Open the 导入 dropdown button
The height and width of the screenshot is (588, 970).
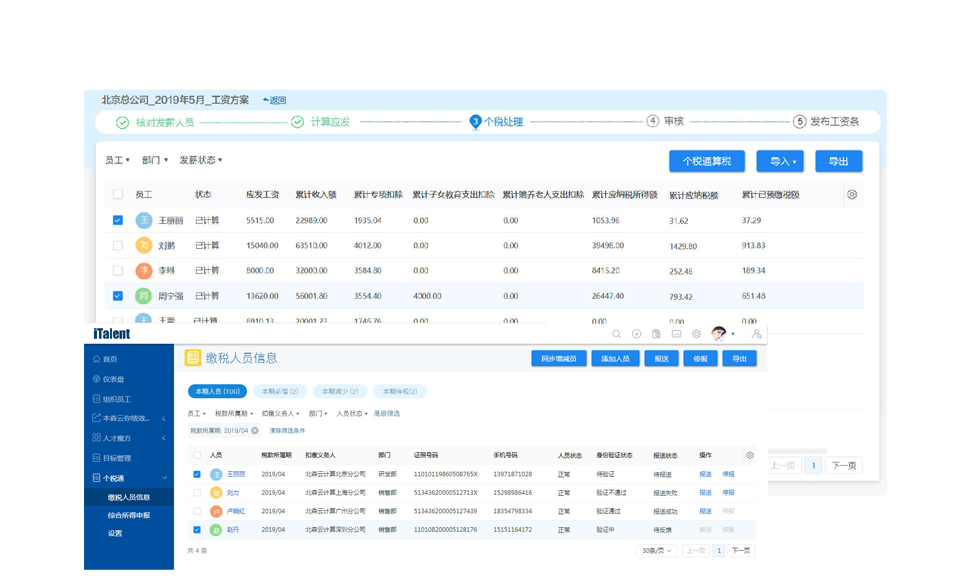pos(780,161)
